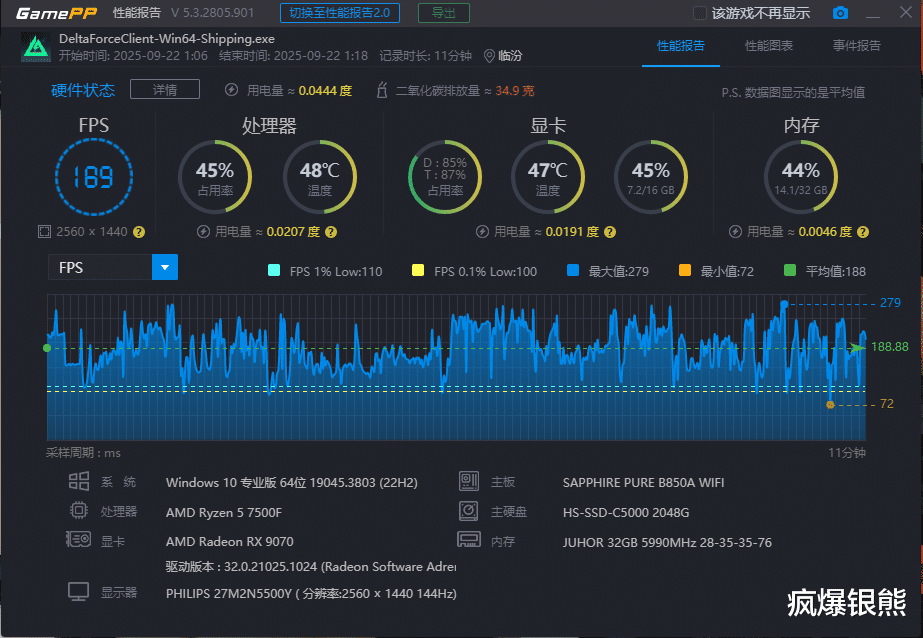Click the 硬件状态 heading link
The width and height of the screenshot is (923, 638).
[83, 90]
